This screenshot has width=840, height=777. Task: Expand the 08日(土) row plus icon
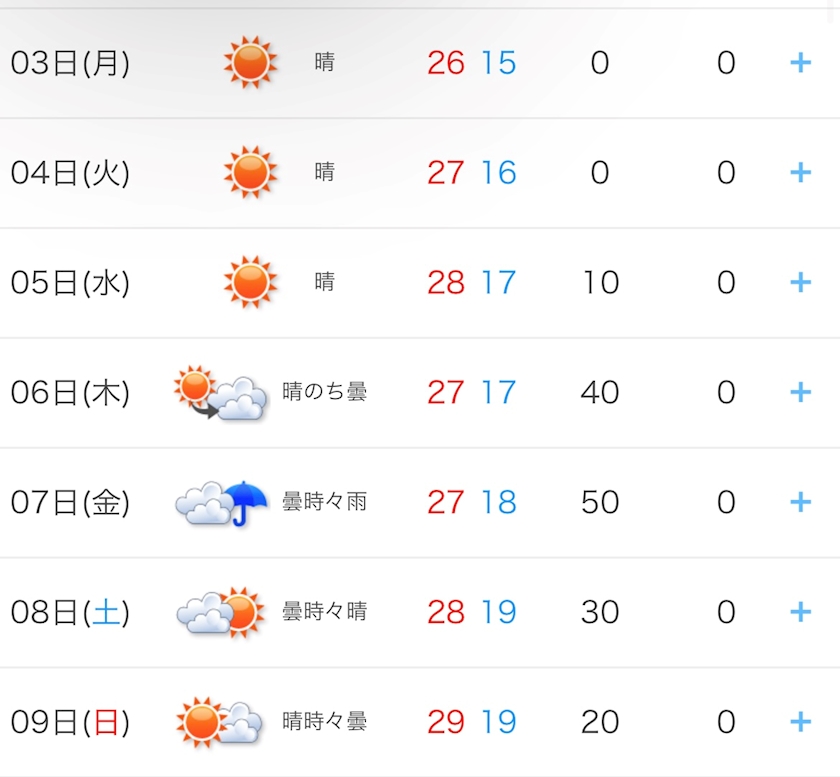coord(800,612)
